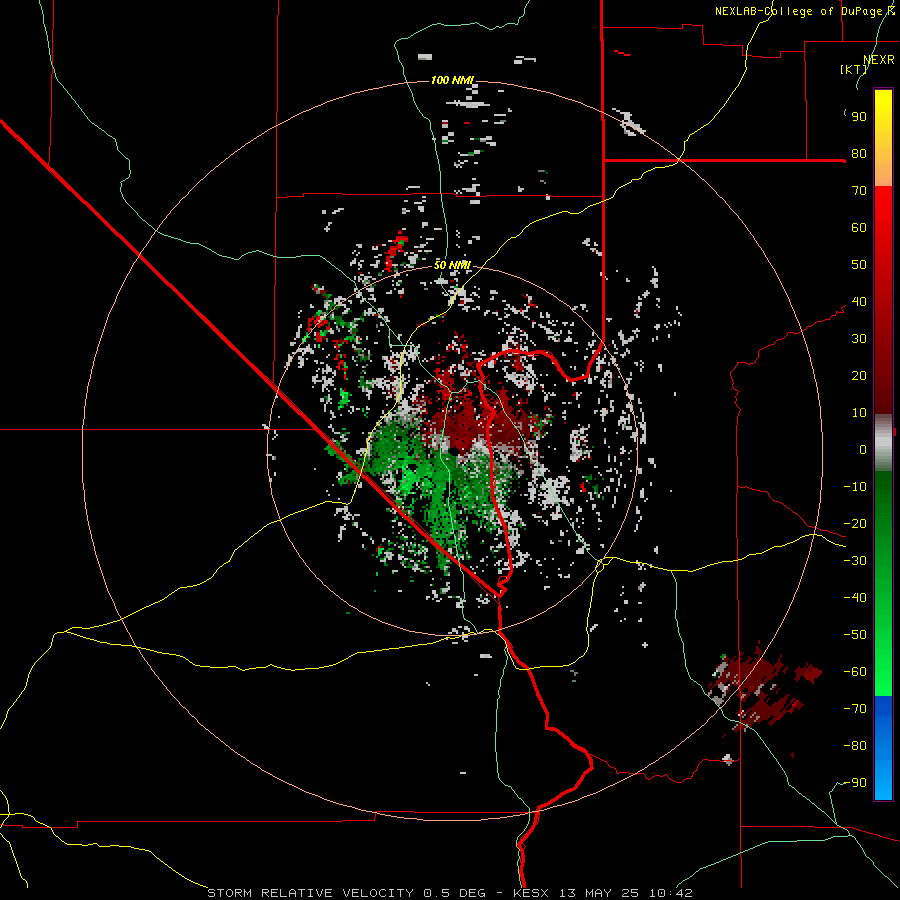The width and height of the screenshot is (900, 900).
Task: Click the "0" scale value
Action: tap(863, 450)
